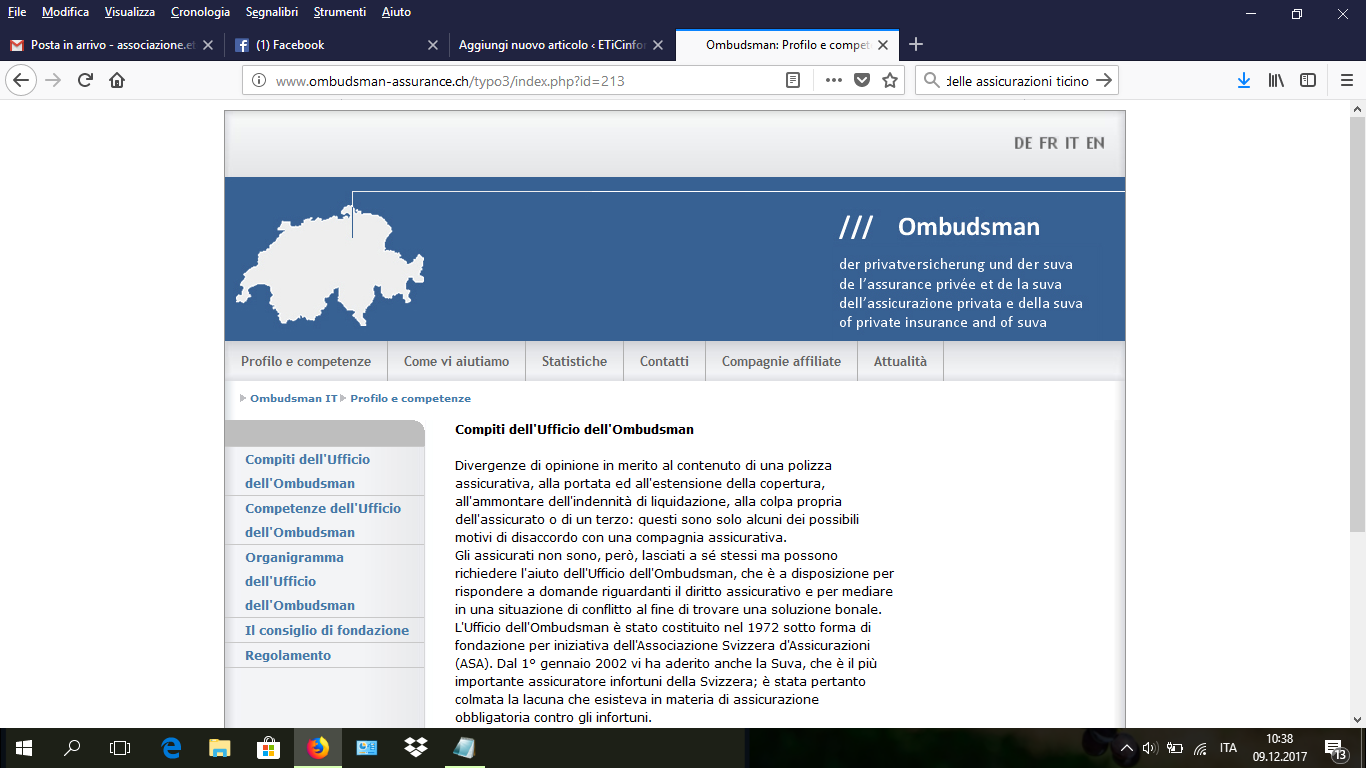The height and width of the screenshot is (768, 1366).
Task: Open Competenze dell'Ufficio dell'Ombudsman sidebar link
Action: [323, 520]
